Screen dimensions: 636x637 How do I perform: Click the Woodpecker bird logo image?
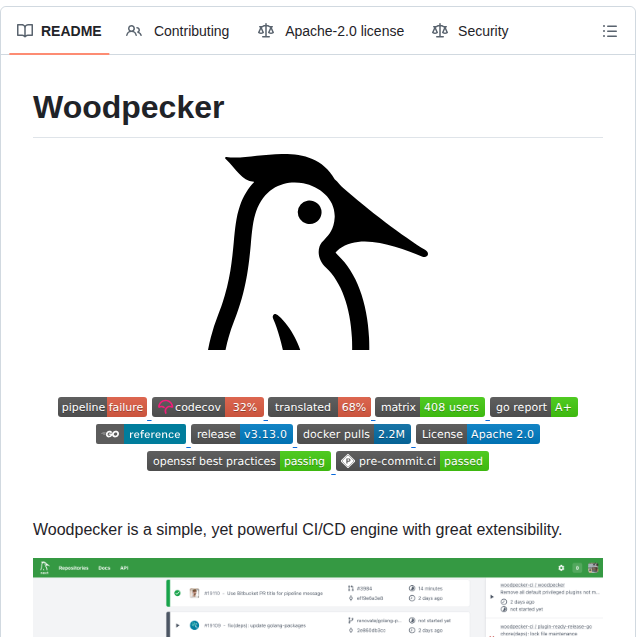[318, 252]
